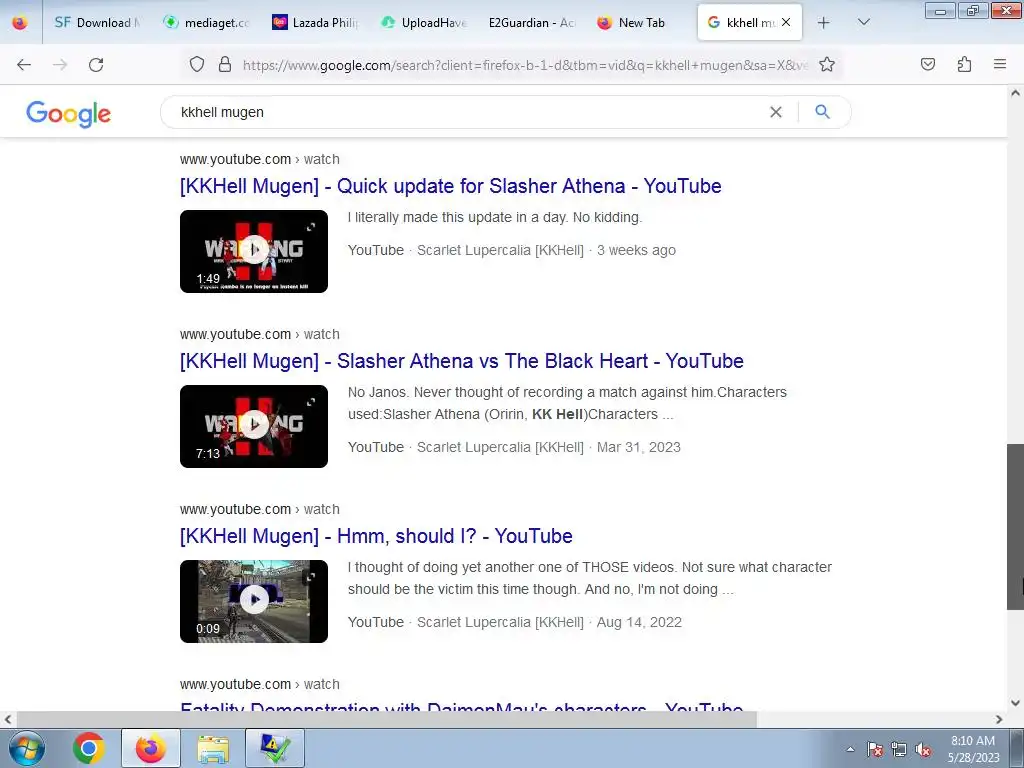The height and width of the screenshot is (768, 1024).
Task: Click the '3 weeks ago' date text
Action: pos(636,250)
